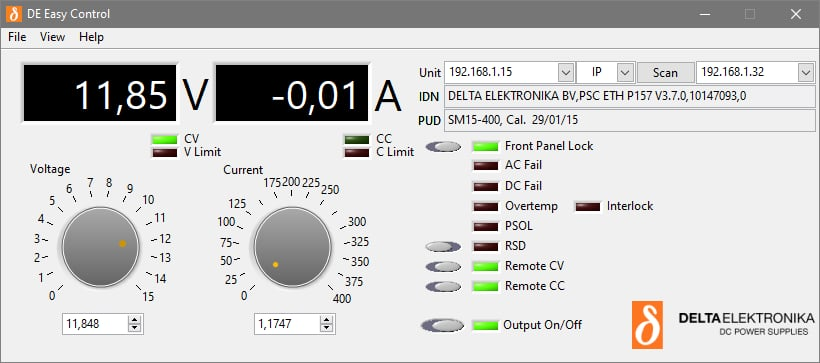The height and width of the screenshot is (363, 820).
Task: Click the Unit field showing 192.168.1.15
Action: (x=501, y=72)
